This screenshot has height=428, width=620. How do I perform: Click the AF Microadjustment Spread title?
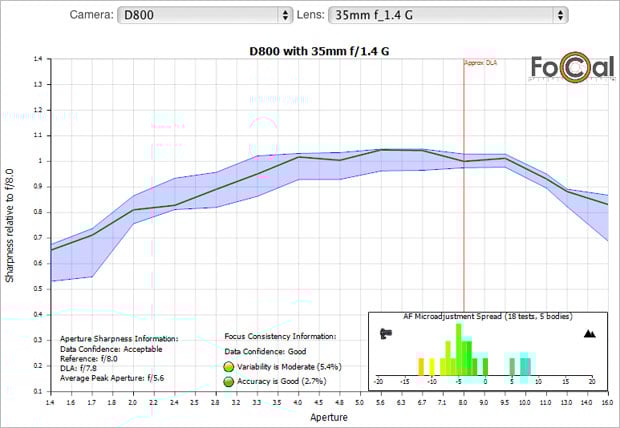click(x=488, y=316)
